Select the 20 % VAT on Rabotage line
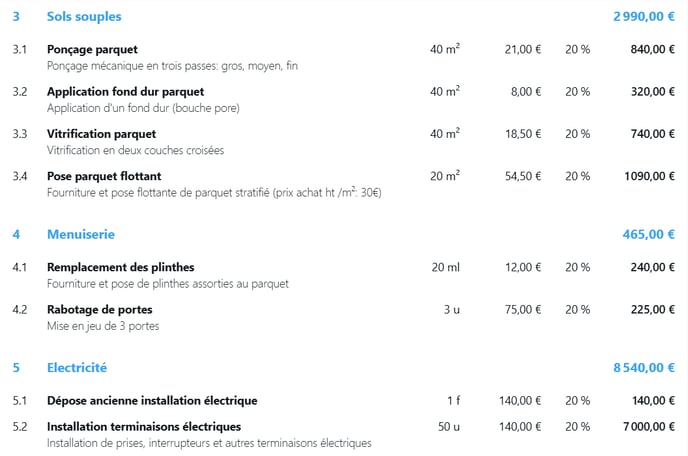The image size is (688, 456). [577, 309]
